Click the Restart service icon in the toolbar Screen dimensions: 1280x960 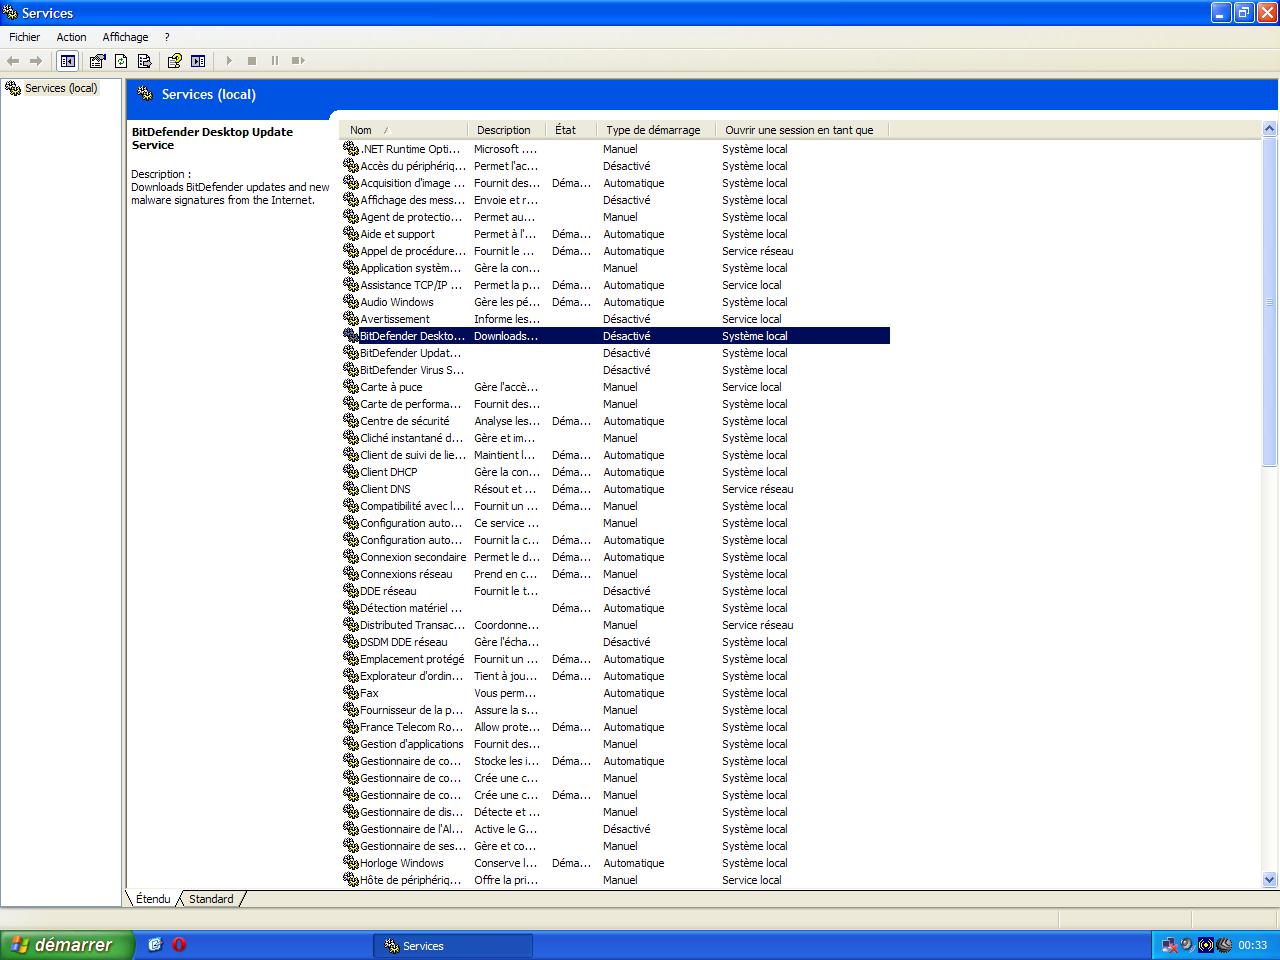coord(298,61)
